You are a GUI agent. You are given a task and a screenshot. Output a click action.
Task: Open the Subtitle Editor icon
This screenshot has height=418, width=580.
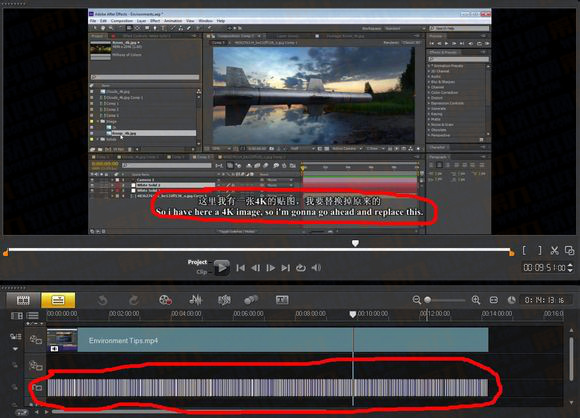282,300
